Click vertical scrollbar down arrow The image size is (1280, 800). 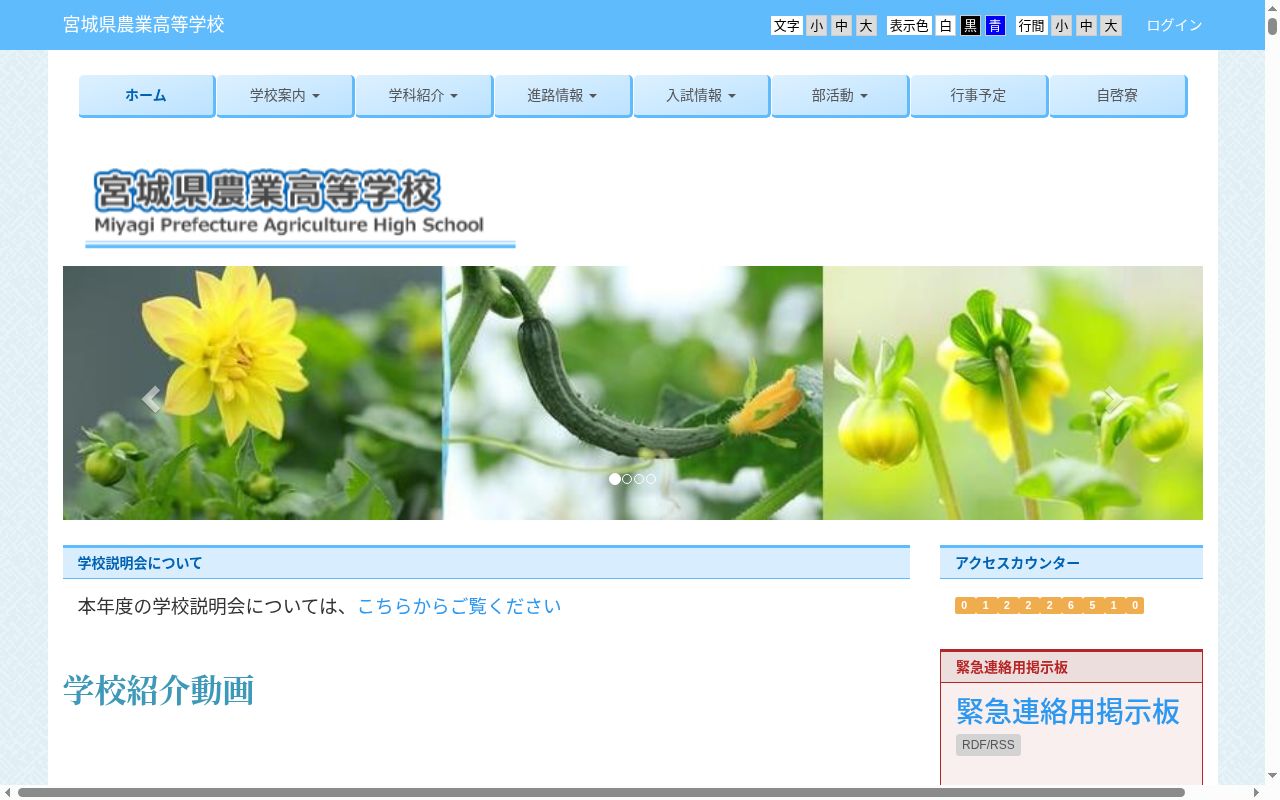(x=1272, y=777)
